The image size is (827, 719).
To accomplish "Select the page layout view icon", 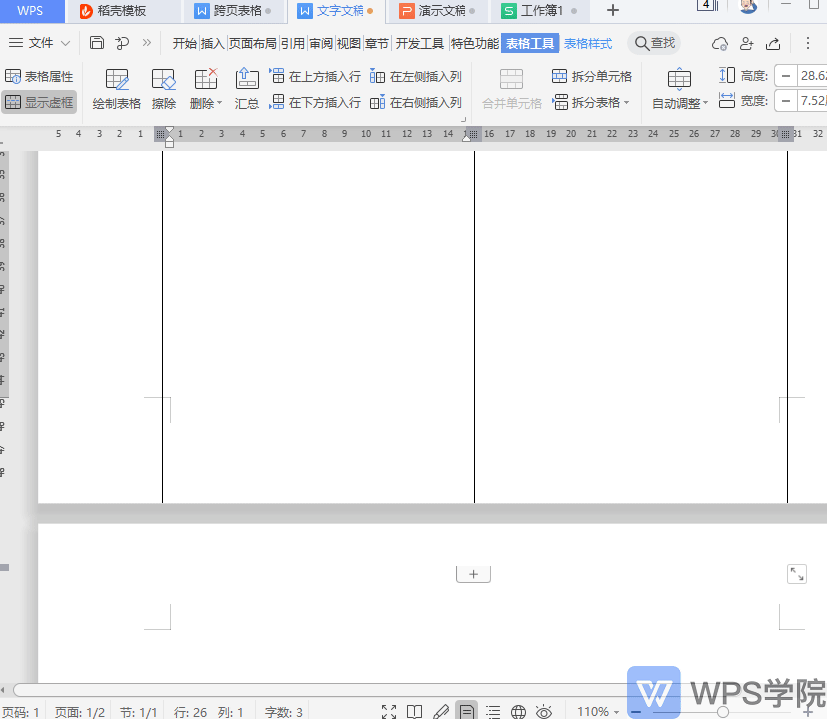I will pyautogui.click(x=466, y=711).
